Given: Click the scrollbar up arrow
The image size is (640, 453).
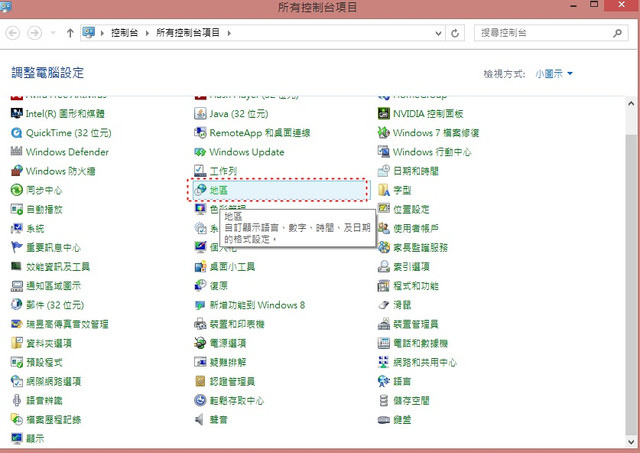Looking at the screenshot, I should [x=631, y=103].
